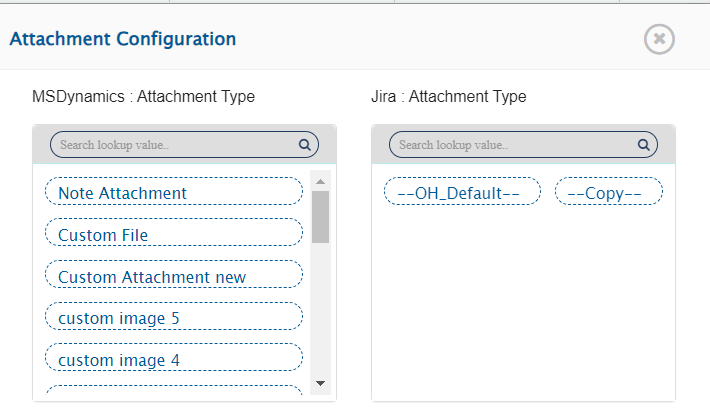Focus the Jira search lookup field
This screenshot has width=710, height=415.
[515, 145]
